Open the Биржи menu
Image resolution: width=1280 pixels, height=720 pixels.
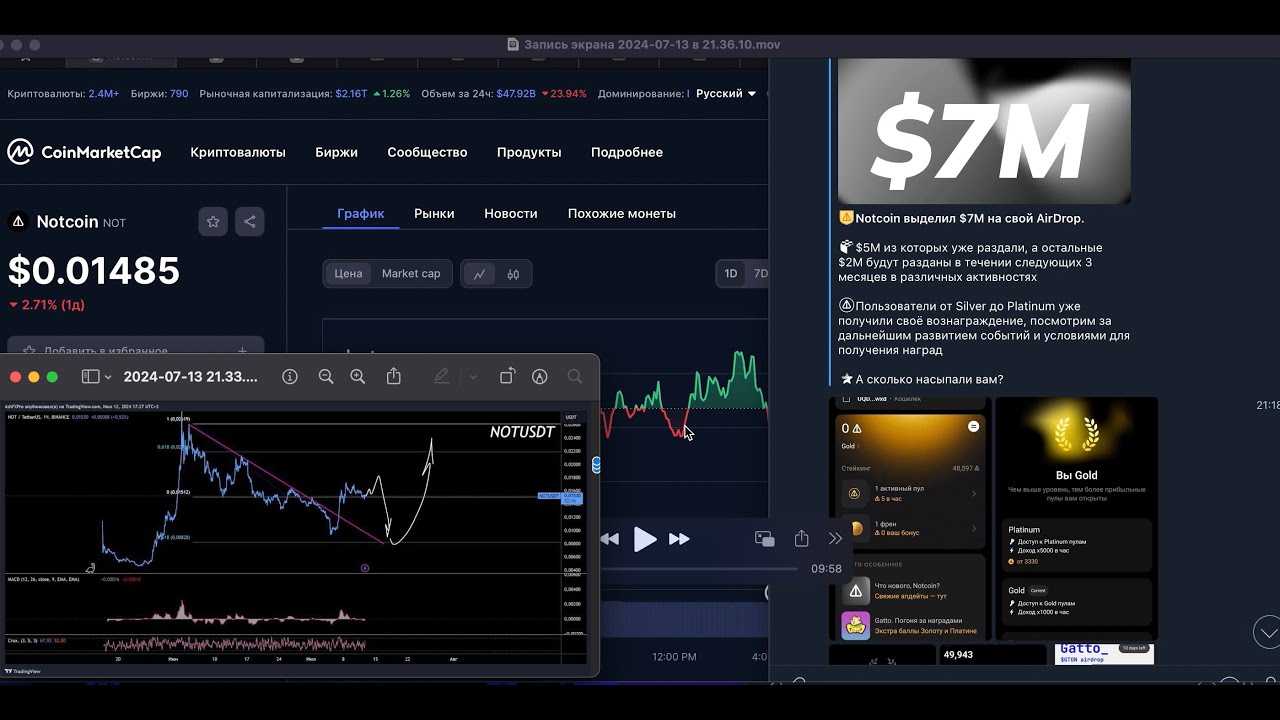coord(336,152)
